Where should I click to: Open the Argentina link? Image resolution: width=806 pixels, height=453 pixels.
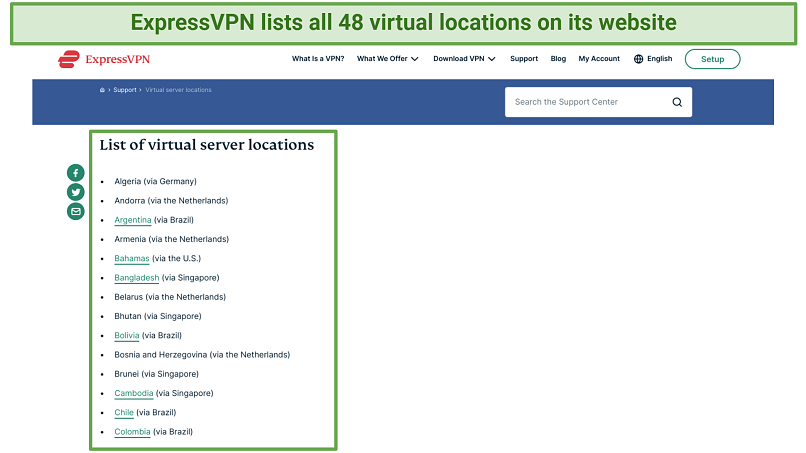(x=133, y=220)
